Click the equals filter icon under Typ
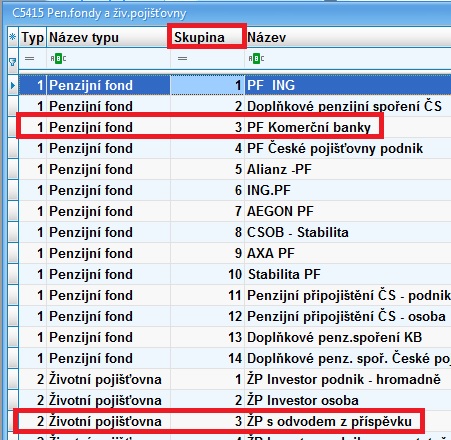Screen dimensions: 451x440 tap(30, 59)
